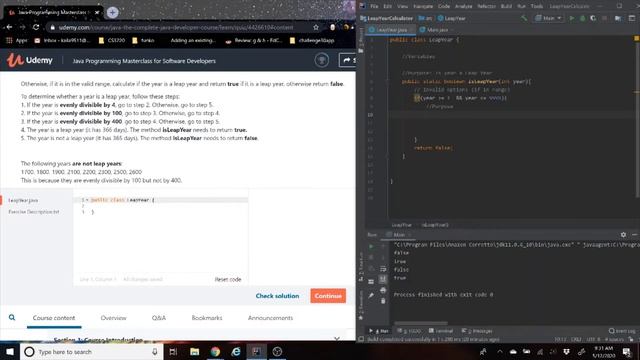640x360 pixels.
Task: Open Run panel settings gear
Action: point(623,235)
